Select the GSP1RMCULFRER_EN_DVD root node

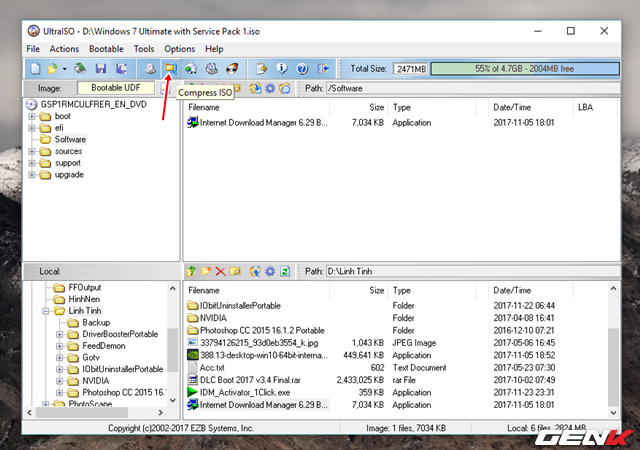click(x=93, y=105)
